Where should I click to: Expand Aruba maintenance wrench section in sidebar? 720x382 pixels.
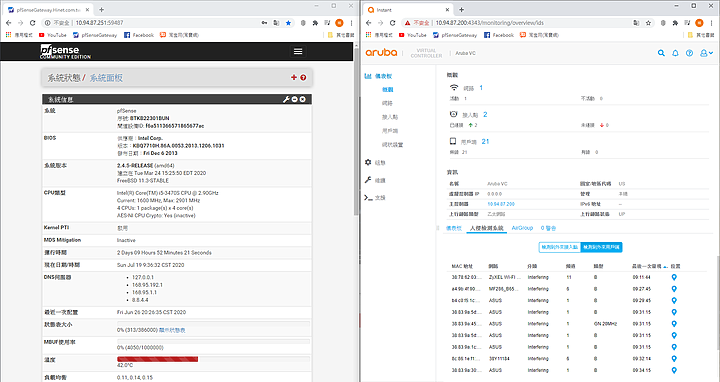375,180
